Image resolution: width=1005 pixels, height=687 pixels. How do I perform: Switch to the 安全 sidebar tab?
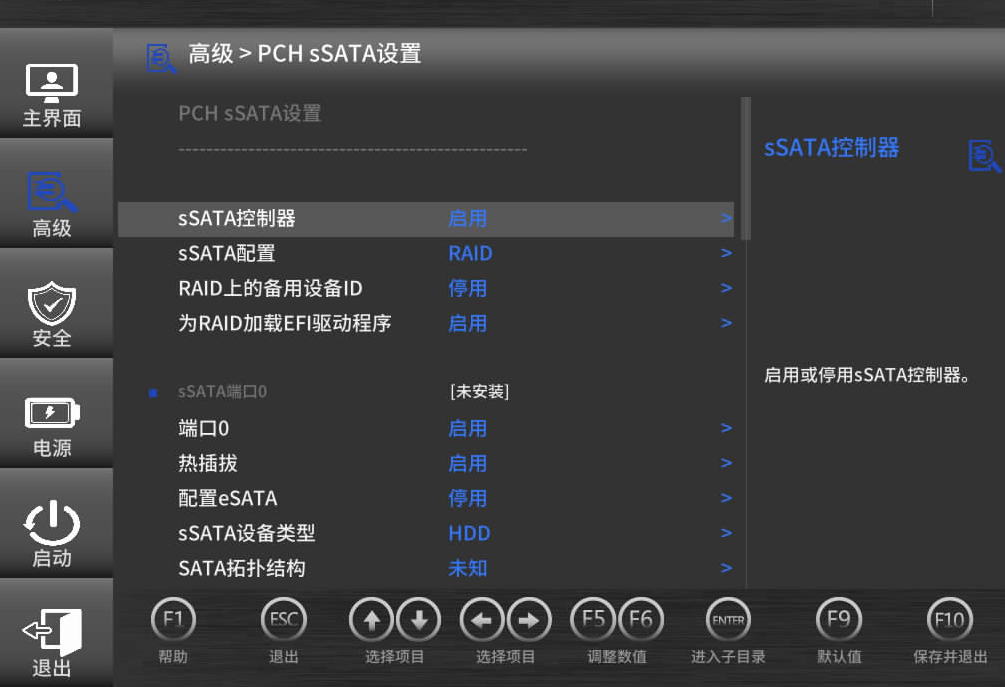pyautogui.click(x=52, y=315)
